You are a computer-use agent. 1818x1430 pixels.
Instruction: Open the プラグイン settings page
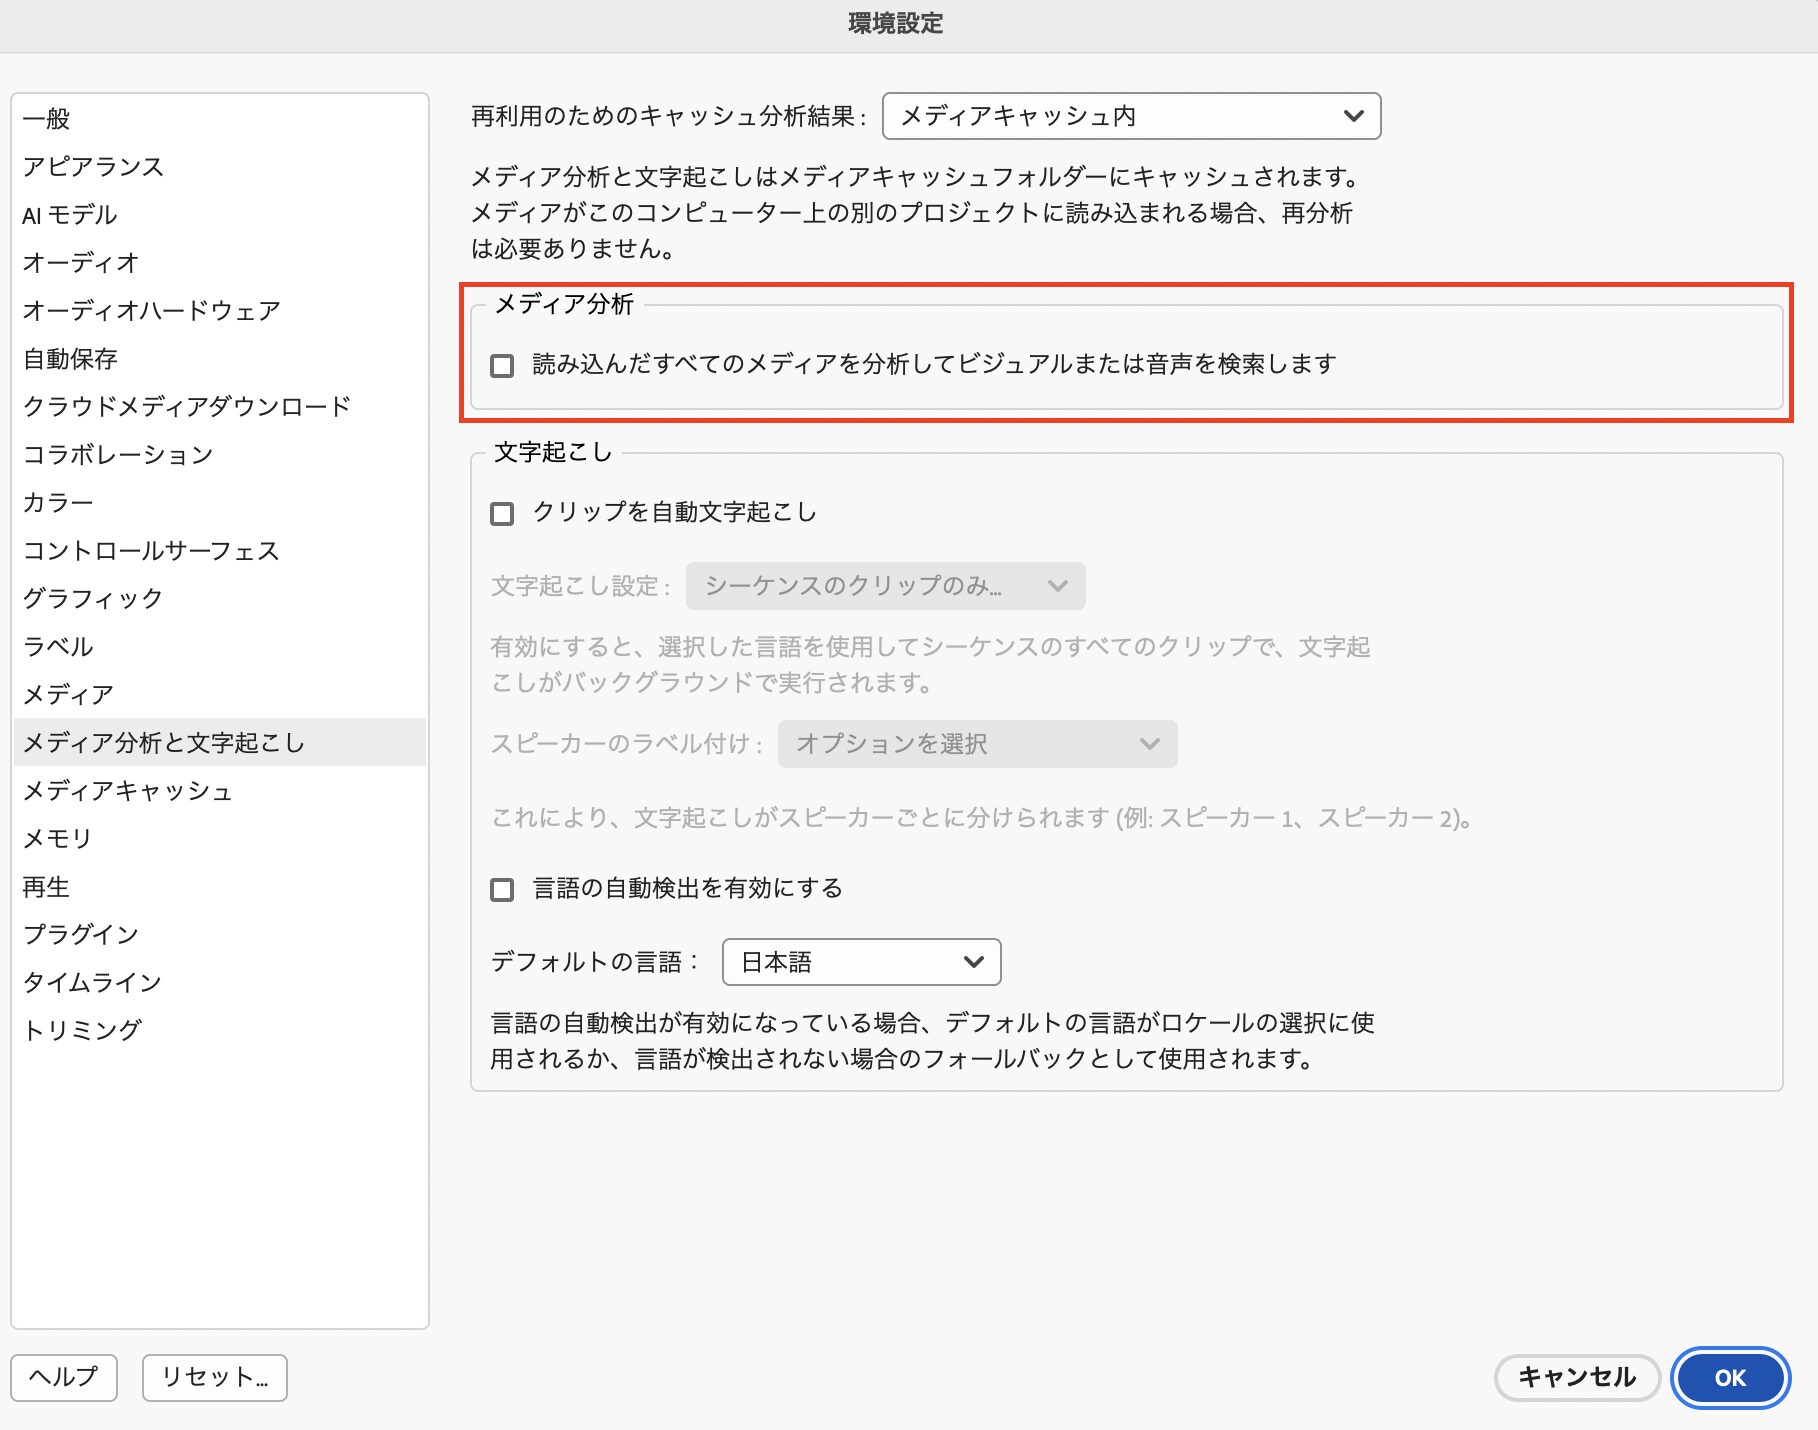(80, 934)
